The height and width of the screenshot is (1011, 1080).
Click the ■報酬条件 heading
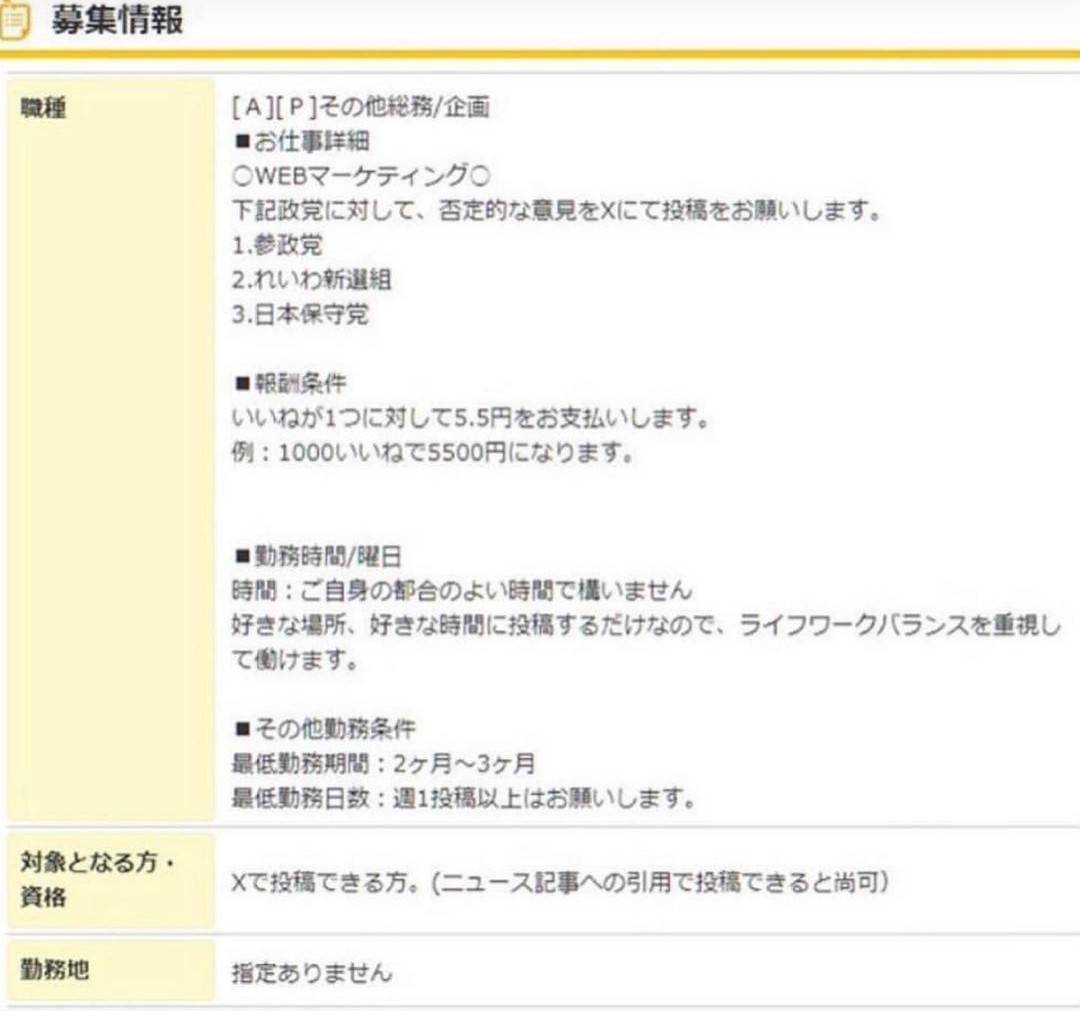pyautogui.click(x=290, y=383)
